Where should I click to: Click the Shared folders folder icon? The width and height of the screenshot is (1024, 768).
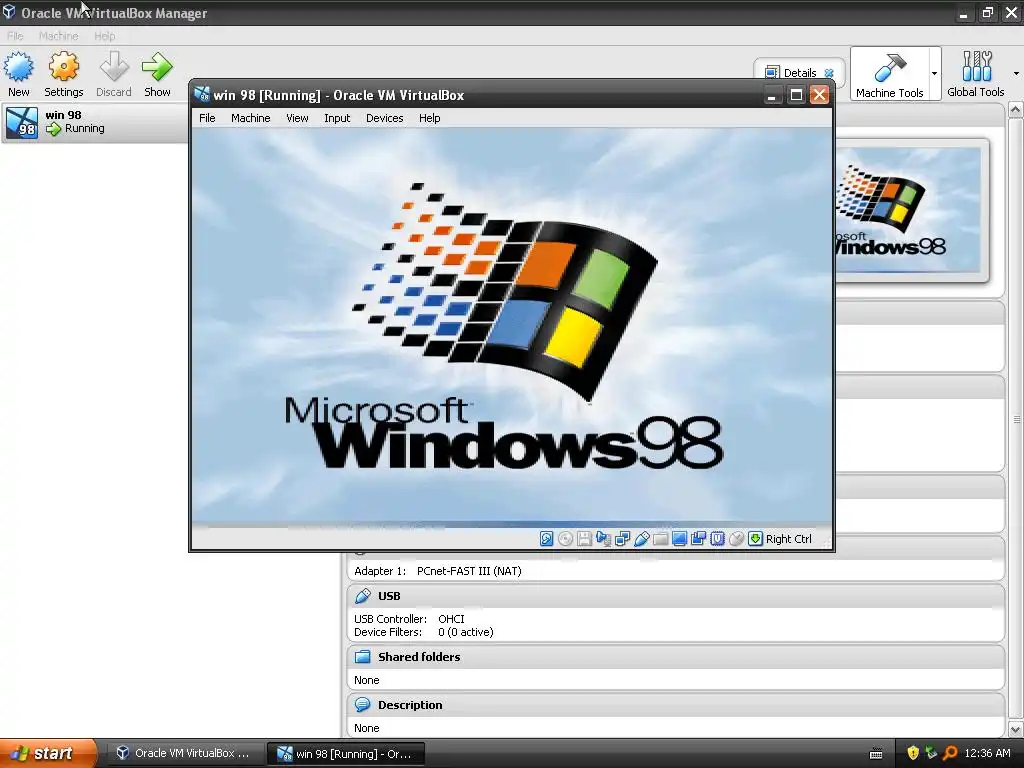[x=362, y=656]
